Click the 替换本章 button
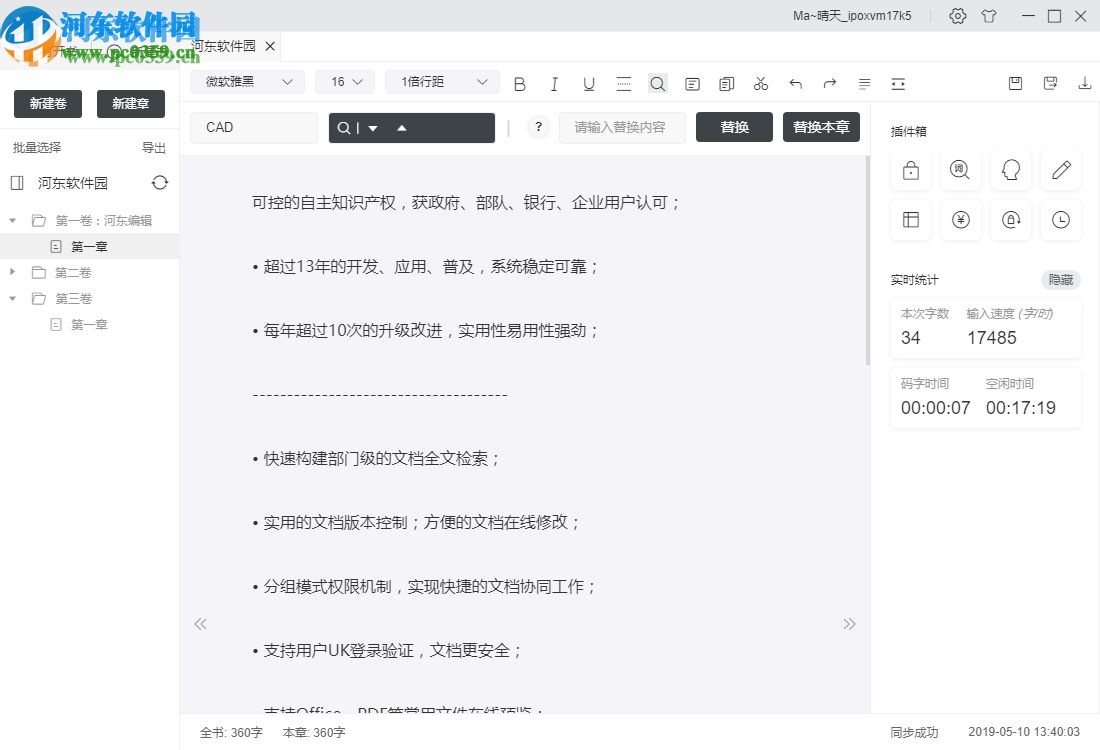1100x750 pixels. point(821,128)
